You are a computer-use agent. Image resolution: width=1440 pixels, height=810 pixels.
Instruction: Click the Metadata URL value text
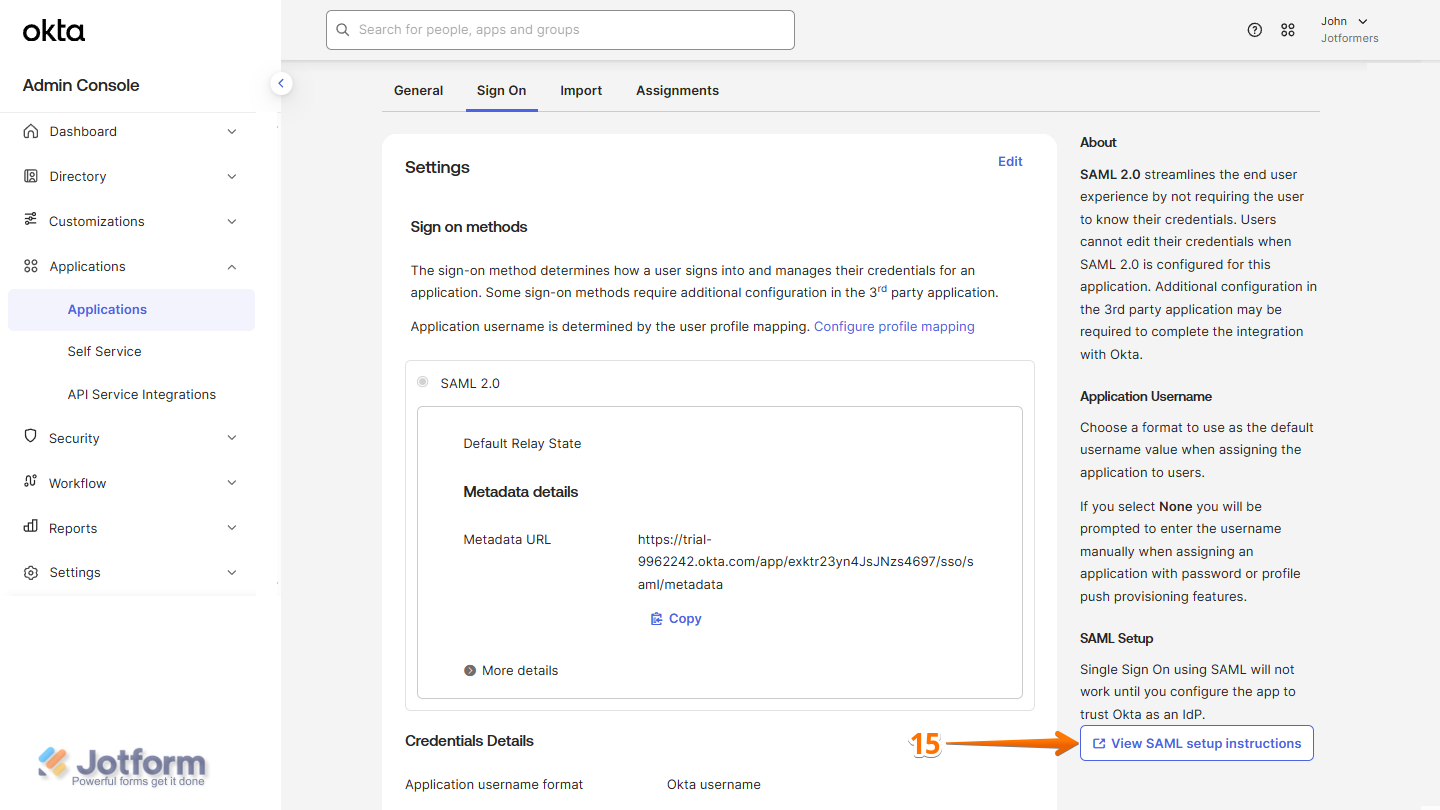pyautogui.click(x=805, y=562)
